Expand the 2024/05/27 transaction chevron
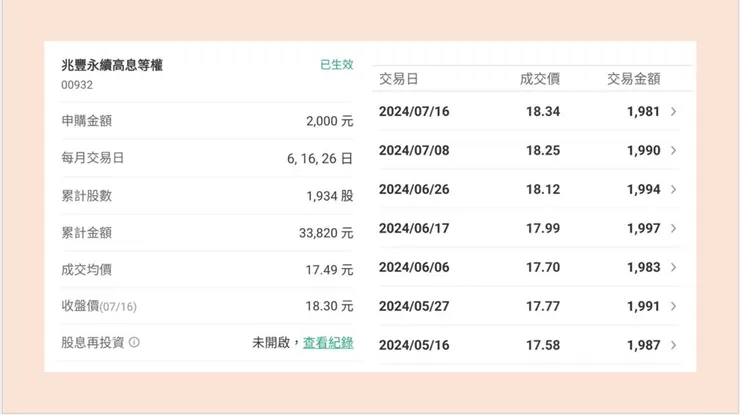The image size is (740, 415). point(673,306)
